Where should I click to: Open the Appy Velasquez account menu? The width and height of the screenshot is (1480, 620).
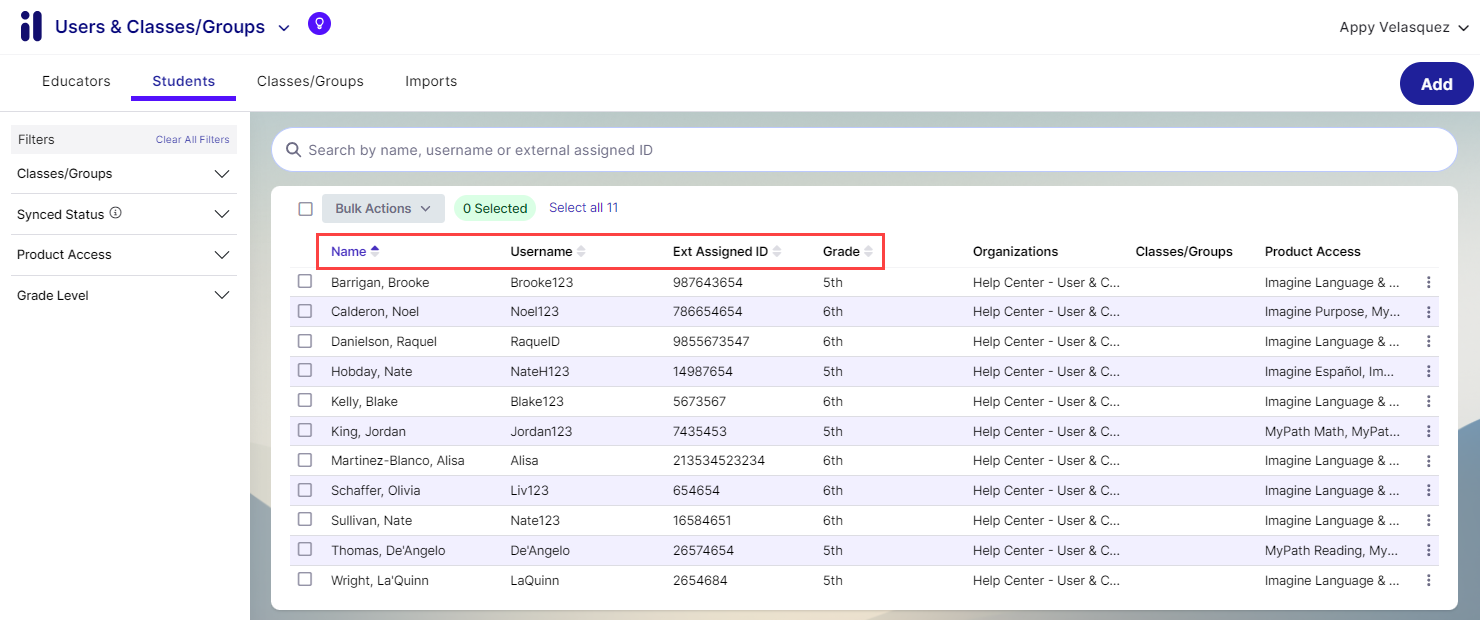click(1404, 28)
